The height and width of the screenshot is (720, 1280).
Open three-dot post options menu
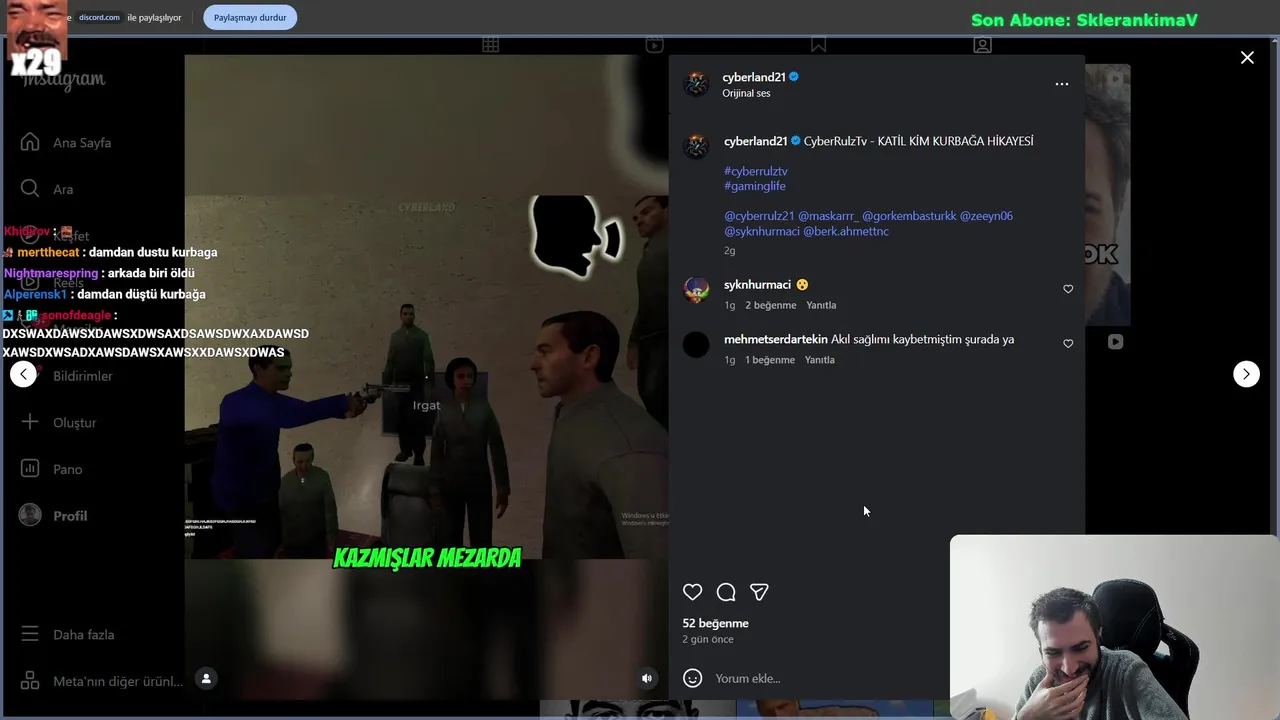click(x=1062, y=84)
